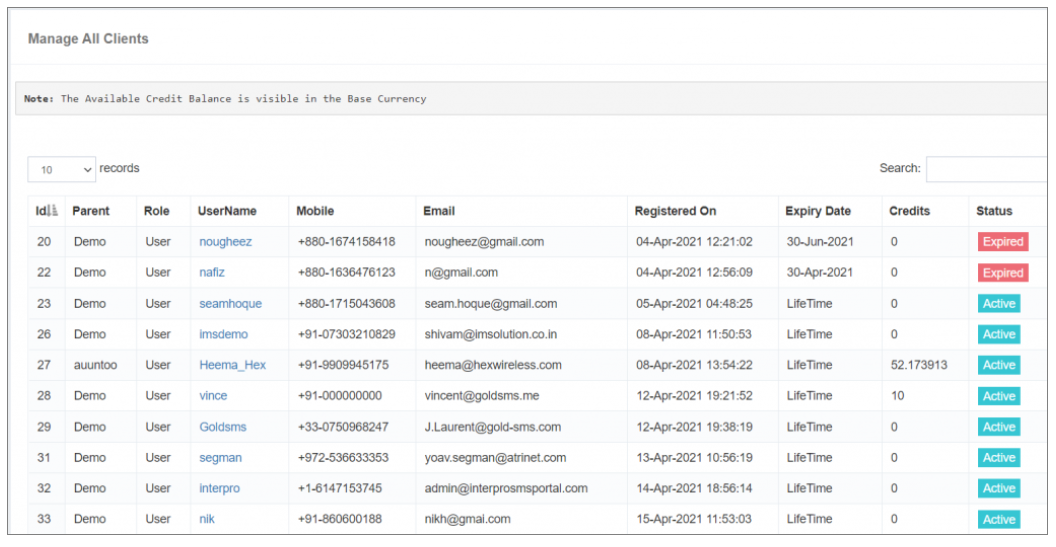Viewport: 1056px width, 547px height.
Task: Open the nik username link
Action: pyautogui.click(x=207, y=519)
